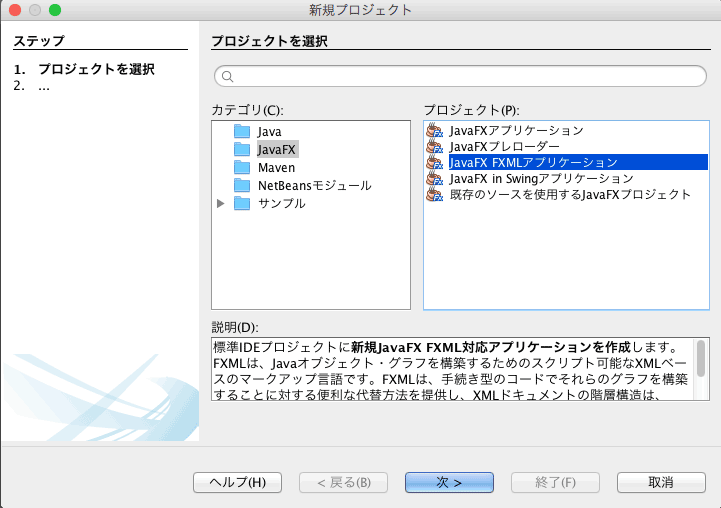Close the 新規プロジェクト dialog with red button
Image resolution: width=721 pixels, height=508 pixels.
[x=15, y=10]
